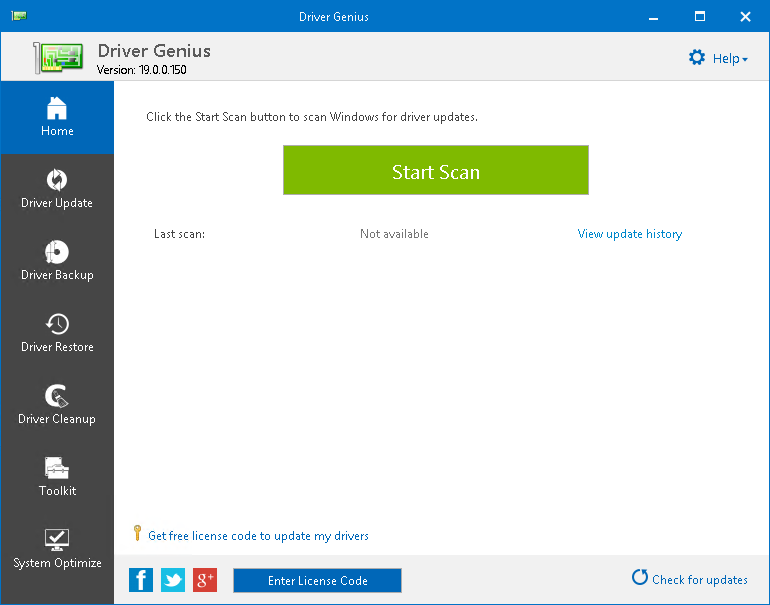This screenshot has width=770, height=605.
Task: Maximize the Driver Genius window
Action: (700, 17)
